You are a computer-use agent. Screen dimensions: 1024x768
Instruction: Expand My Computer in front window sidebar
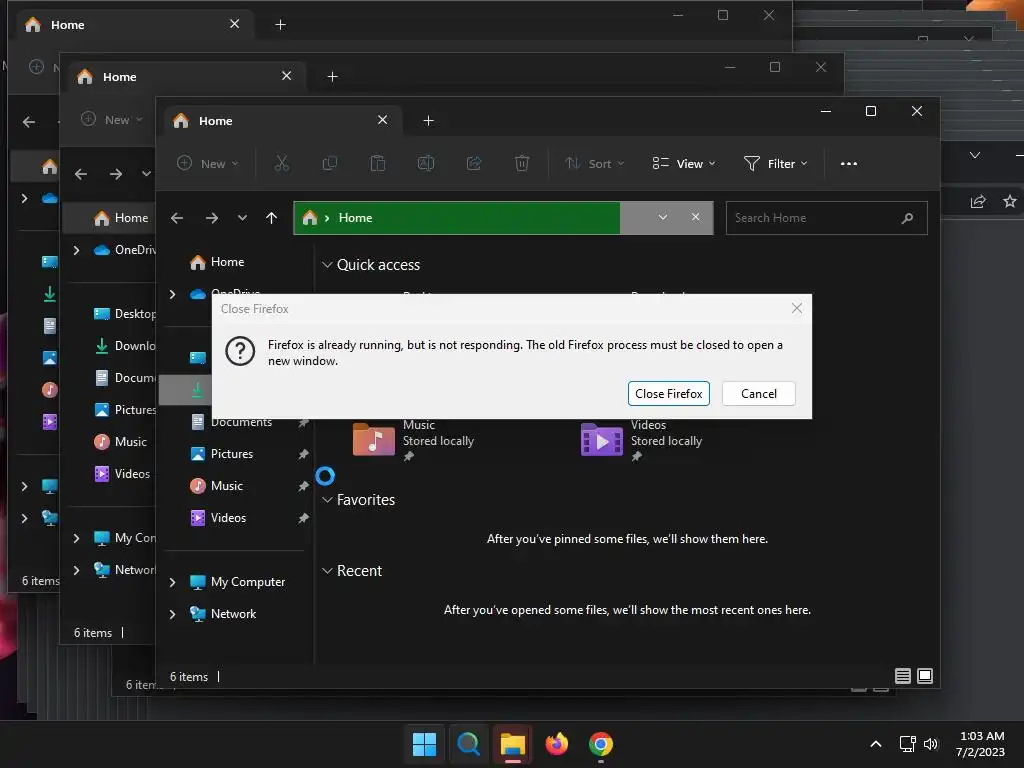[x=172, y=582]
